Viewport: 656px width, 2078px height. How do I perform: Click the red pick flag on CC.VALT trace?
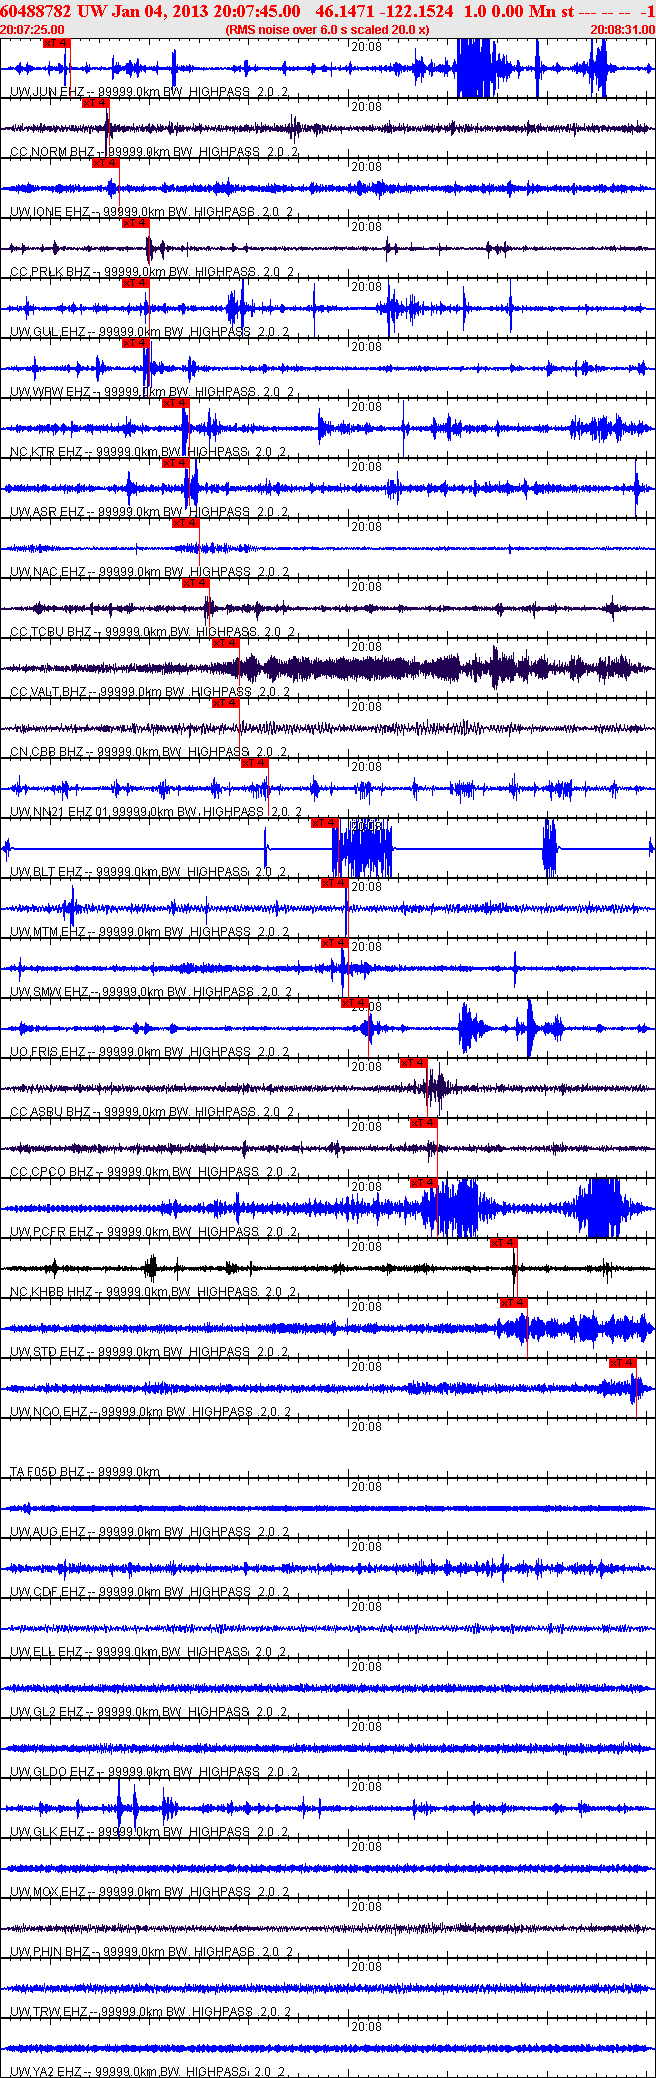click(x=225, y=643)
